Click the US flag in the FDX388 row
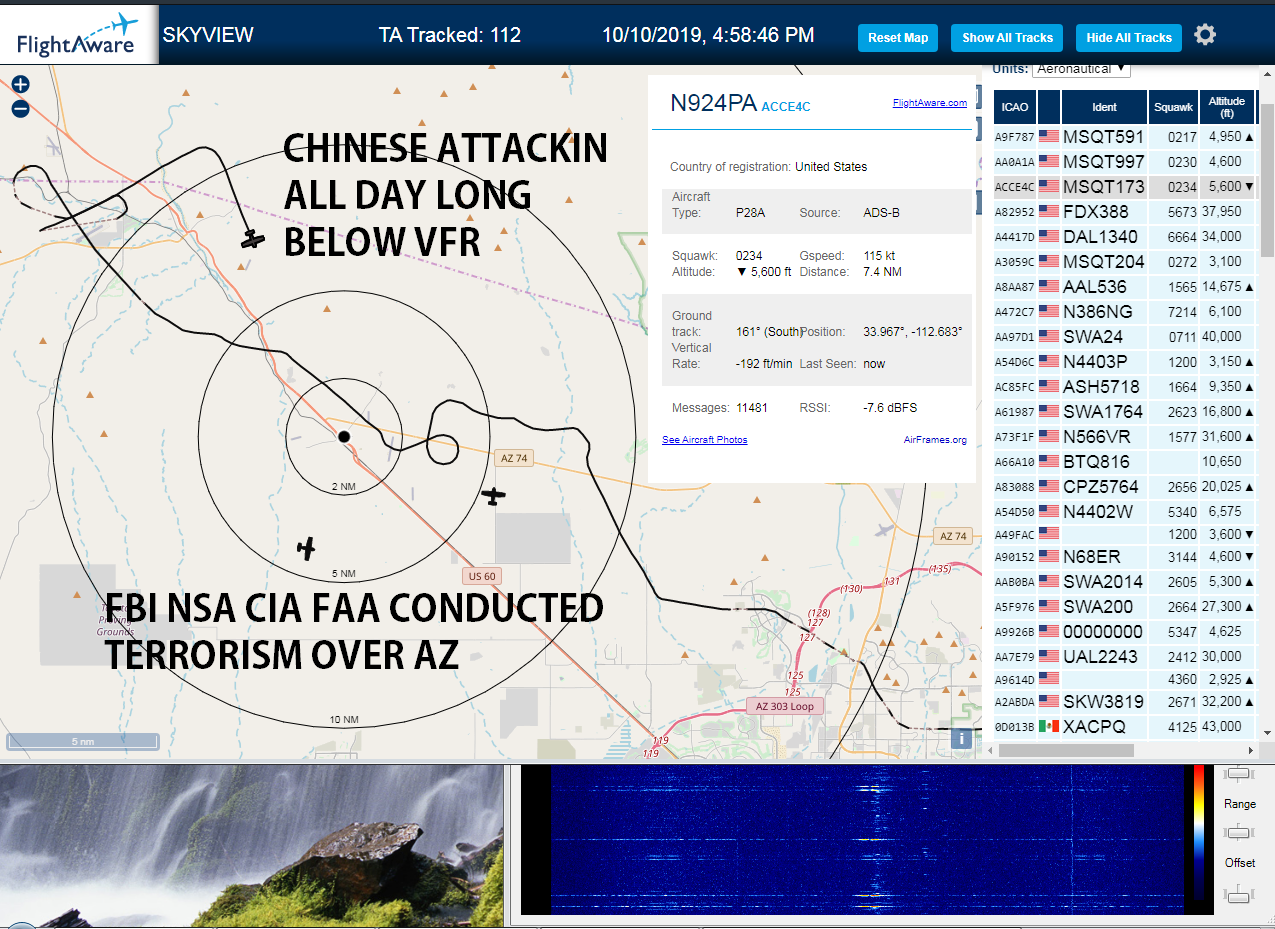Screen dimensions: 1275x929 click(1048, 211)
